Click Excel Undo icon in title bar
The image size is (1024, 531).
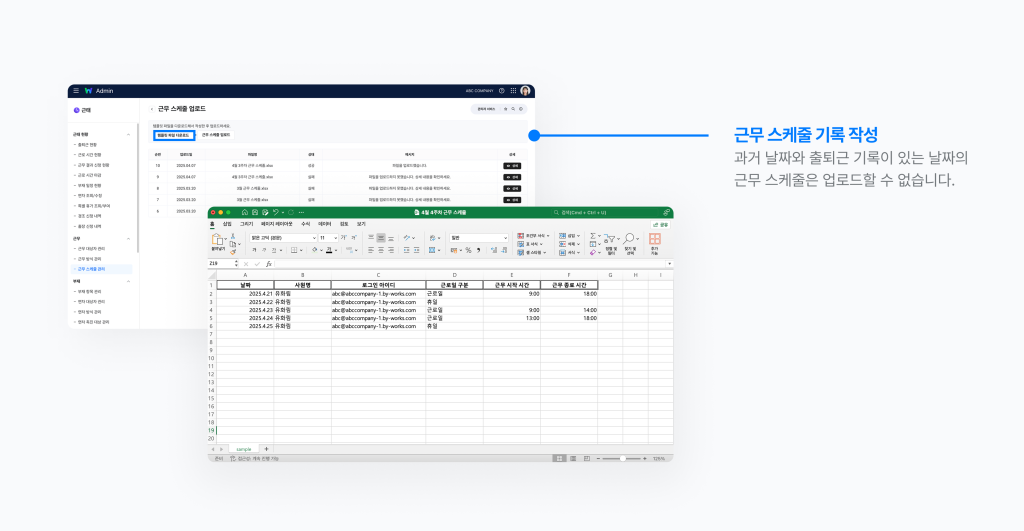[x=276, y=212]
